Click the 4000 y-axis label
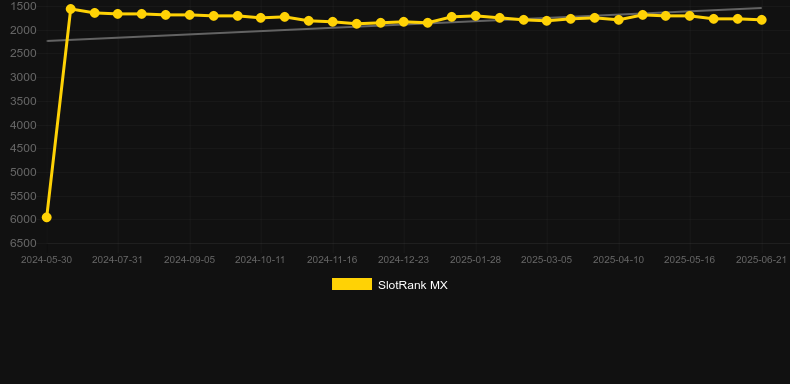Screen dimensions: 790x384 tap(24, 125)
